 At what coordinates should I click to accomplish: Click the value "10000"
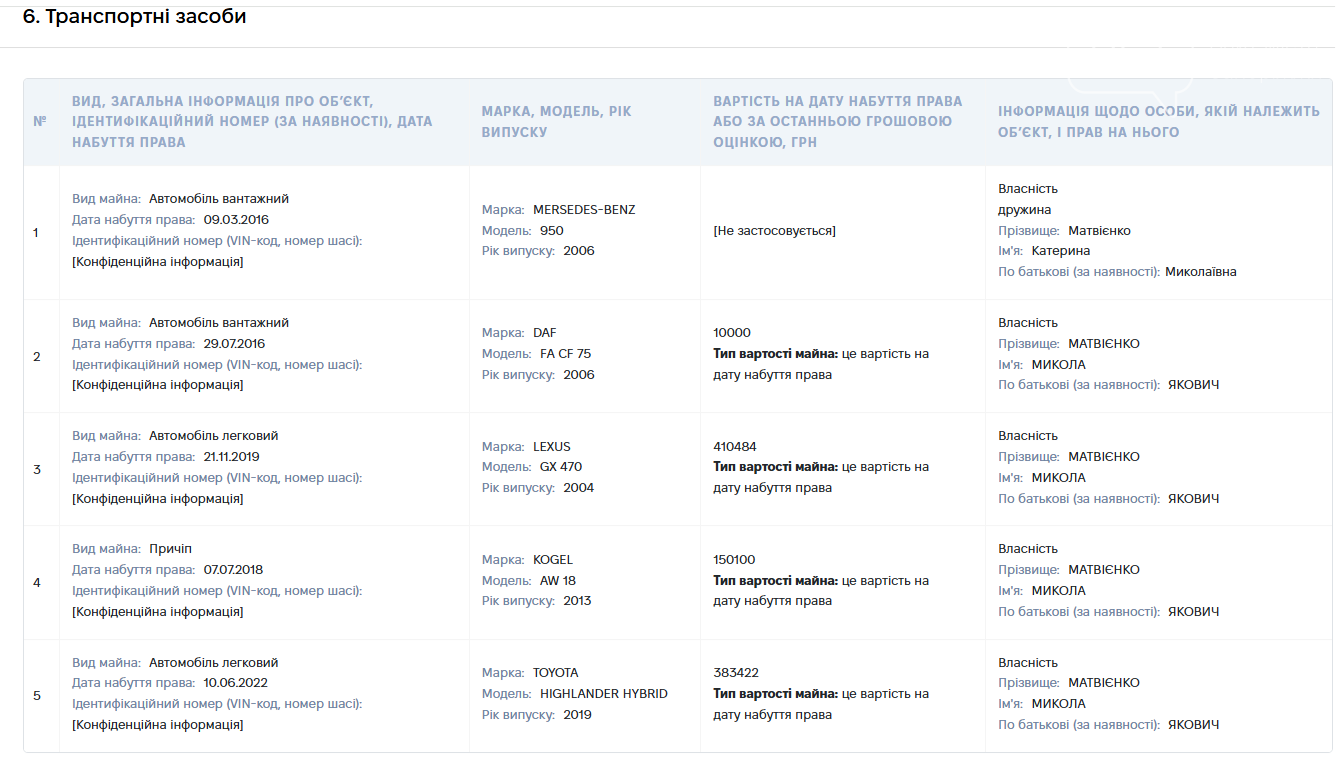[732, 332]
